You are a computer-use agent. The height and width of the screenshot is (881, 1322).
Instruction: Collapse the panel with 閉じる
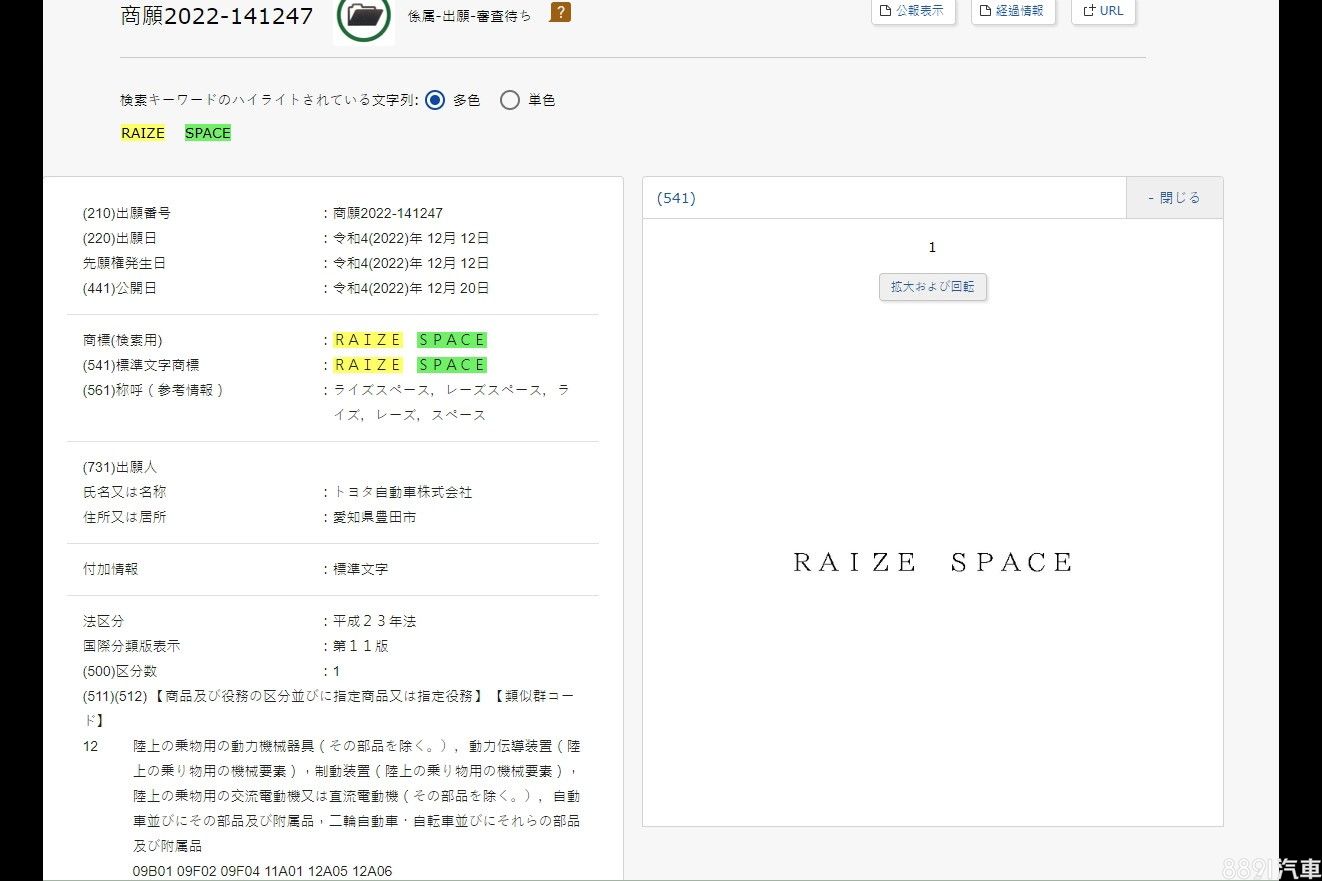(x=1174, y=198)
